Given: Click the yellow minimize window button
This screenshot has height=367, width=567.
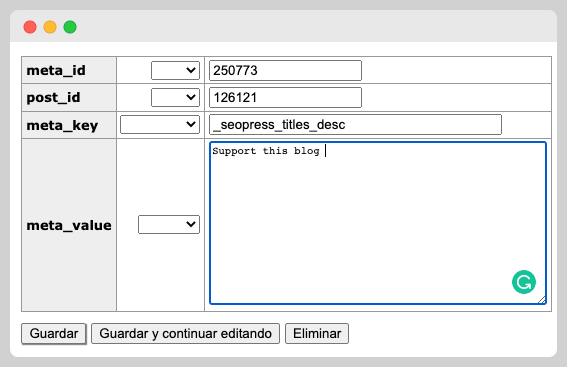Looking at the screenshot, I should (50, 27).
